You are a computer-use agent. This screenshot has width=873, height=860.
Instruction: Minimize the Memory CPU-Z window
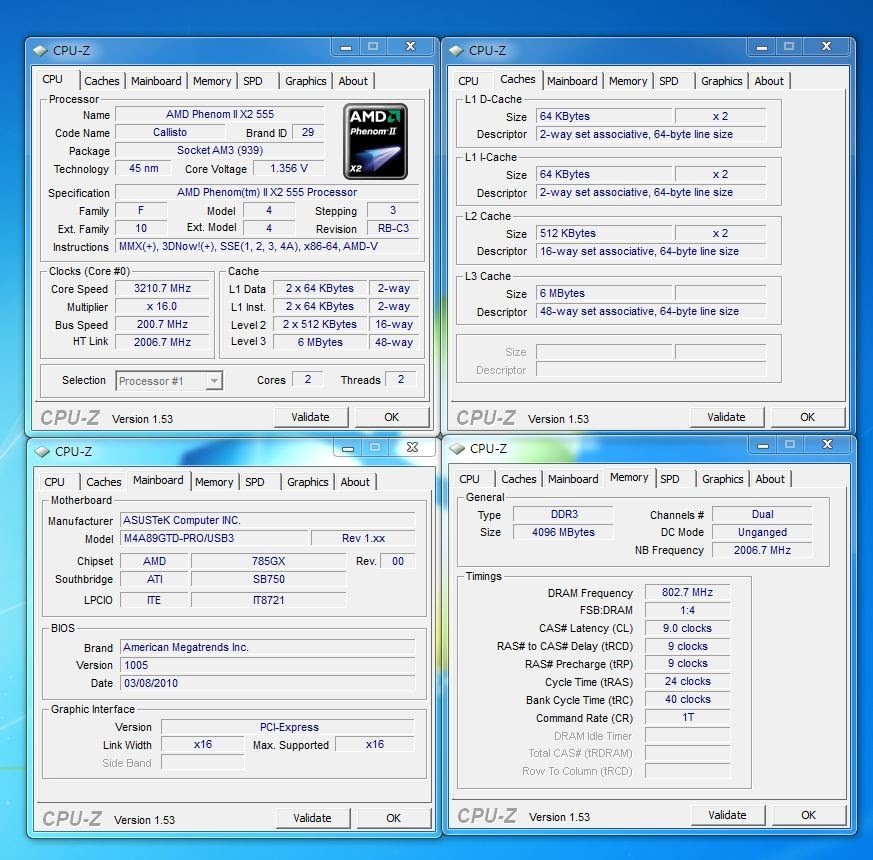(x=763, y=445)
